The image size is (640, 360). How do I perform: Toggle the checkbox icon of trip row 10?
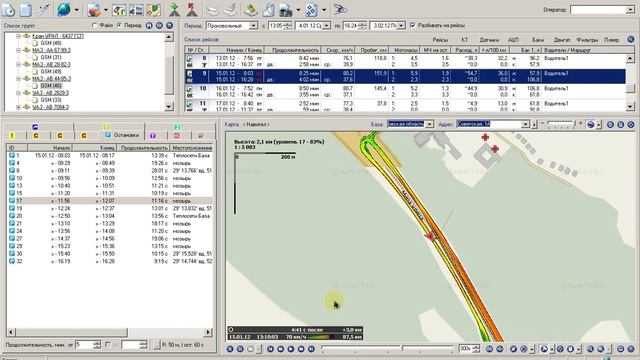coord(190,89)
